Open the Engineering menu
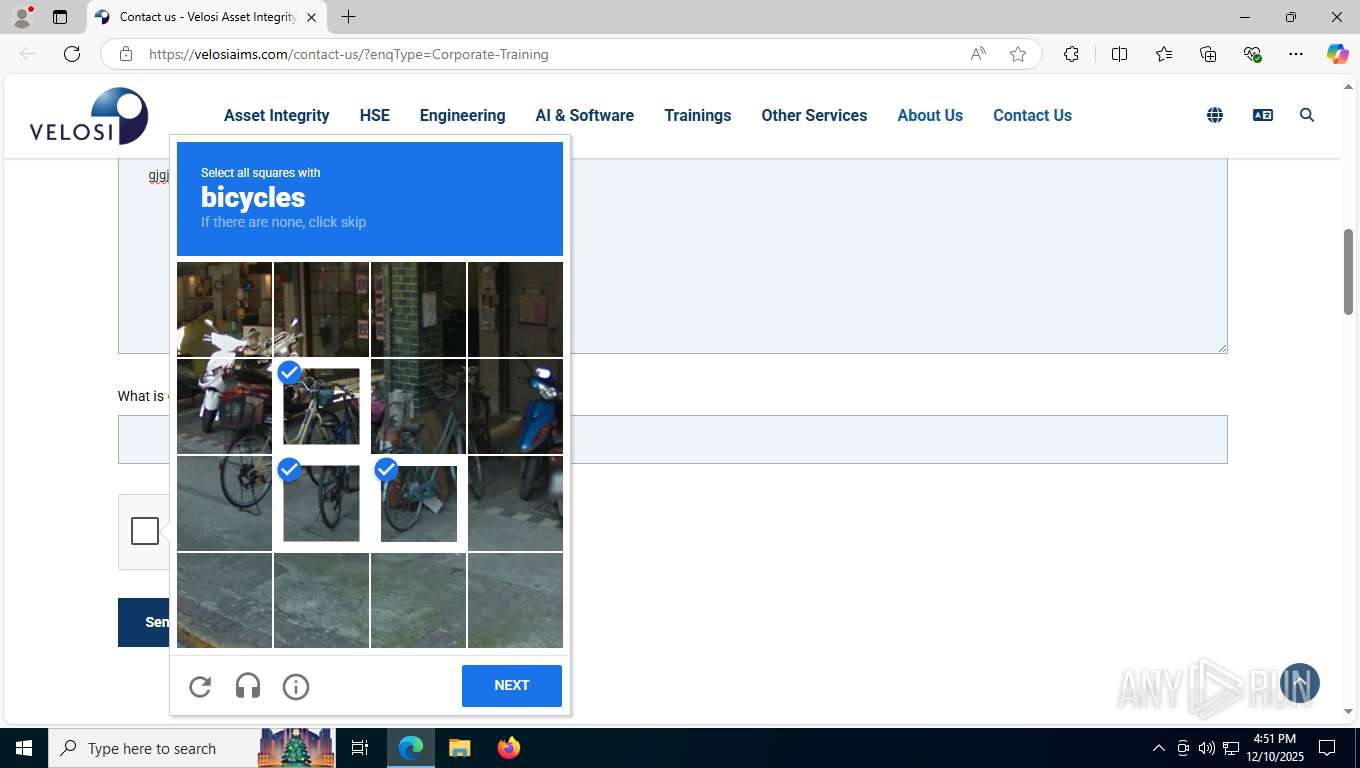The width and height of the screenshot is (1360, 768). point(462,115)
